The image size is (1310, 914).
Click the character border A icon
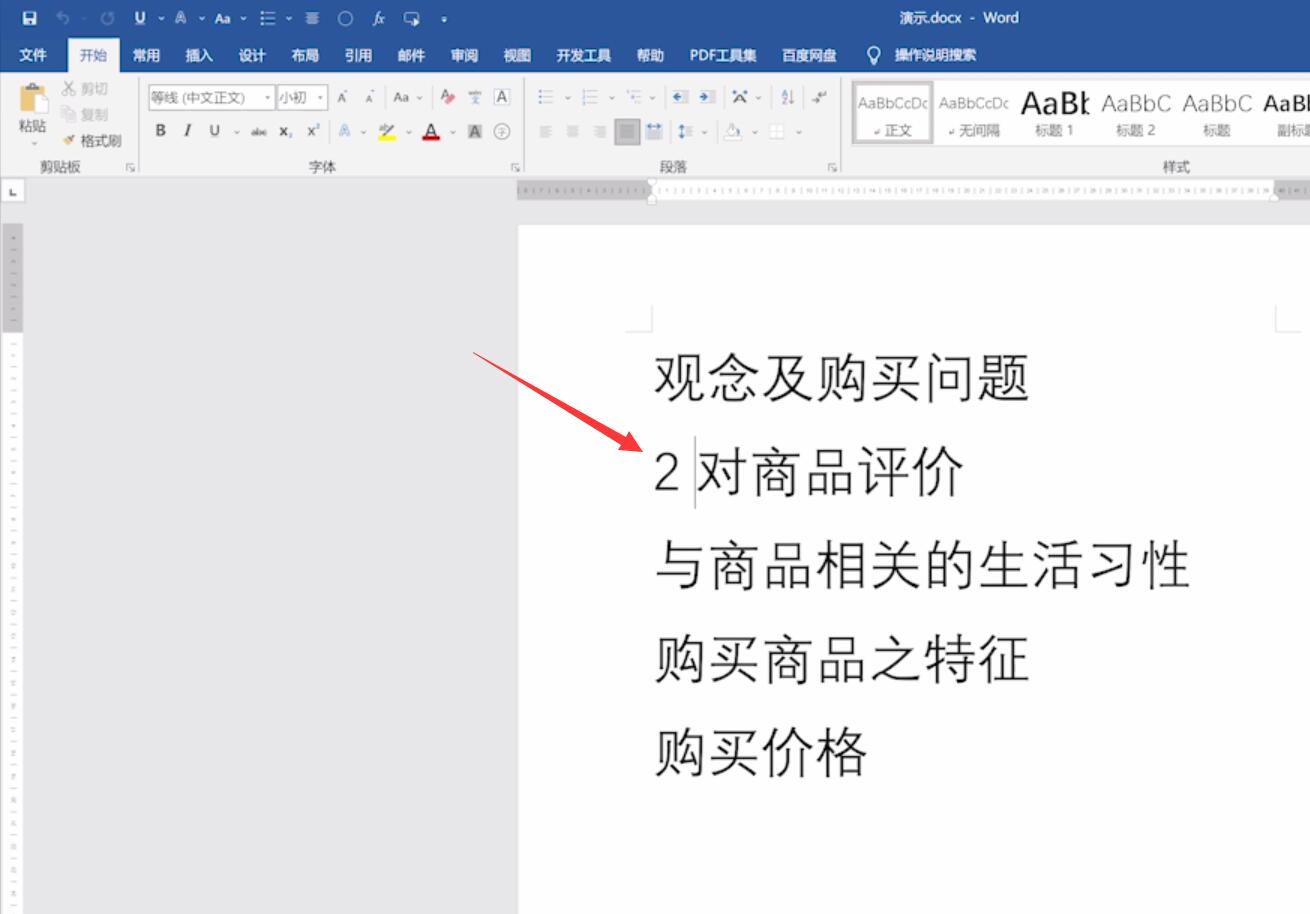coord(501,97)
